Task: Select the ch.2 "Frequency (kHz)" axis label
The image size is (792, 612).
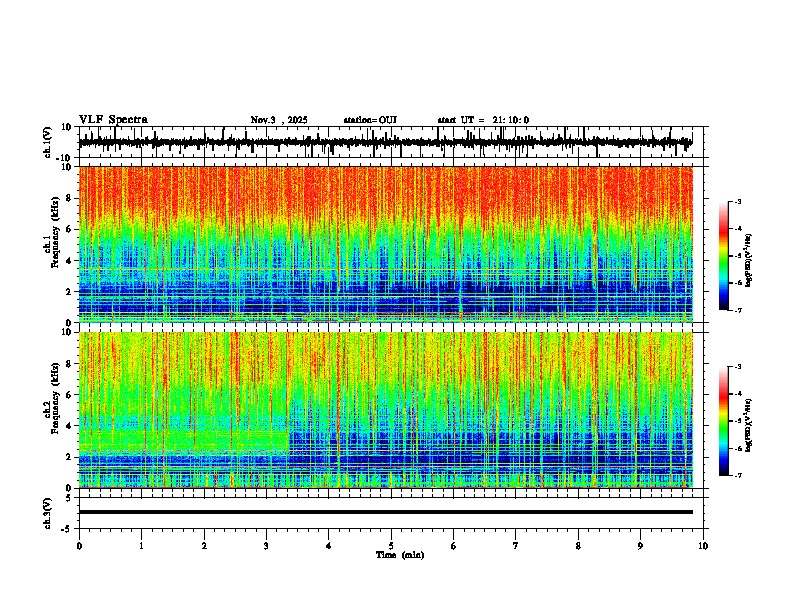Action: (56, 398)
